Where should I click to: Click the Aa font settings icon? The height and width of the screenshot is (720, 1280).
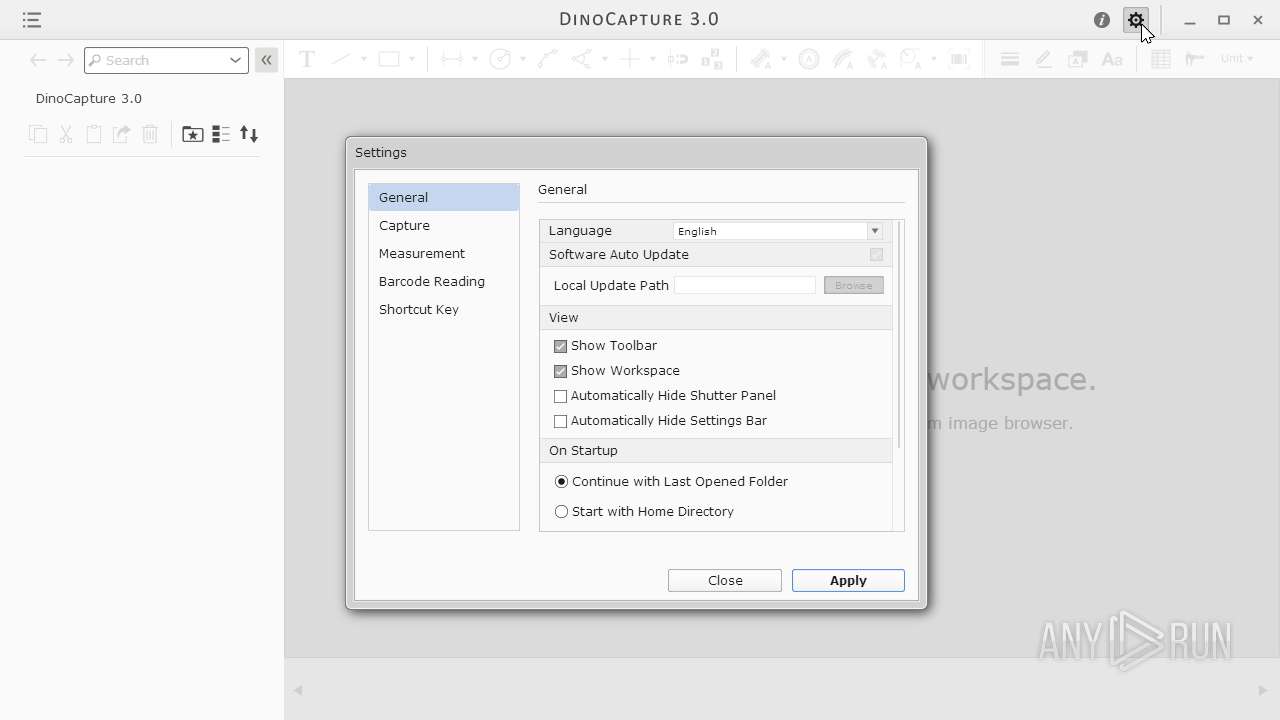point(1112,59)
